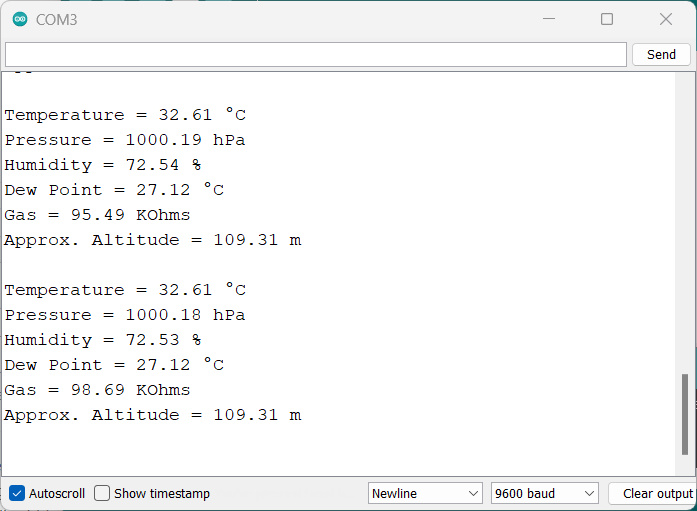This screenshot has height=511, width=697.
Task: Click the Arduino logo in title bar
Action: (20, 19)
